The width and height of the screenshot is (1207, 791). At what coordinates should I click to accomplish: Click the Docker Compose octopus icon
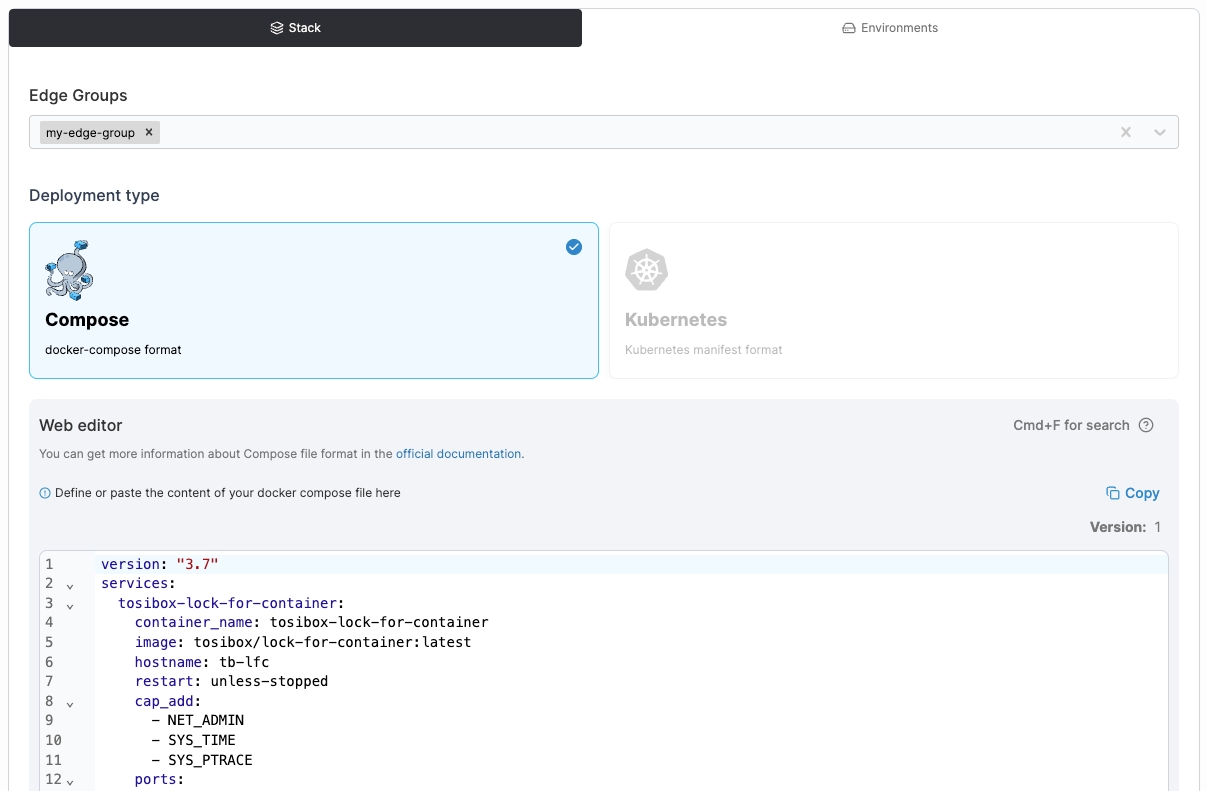click(70, 270)
